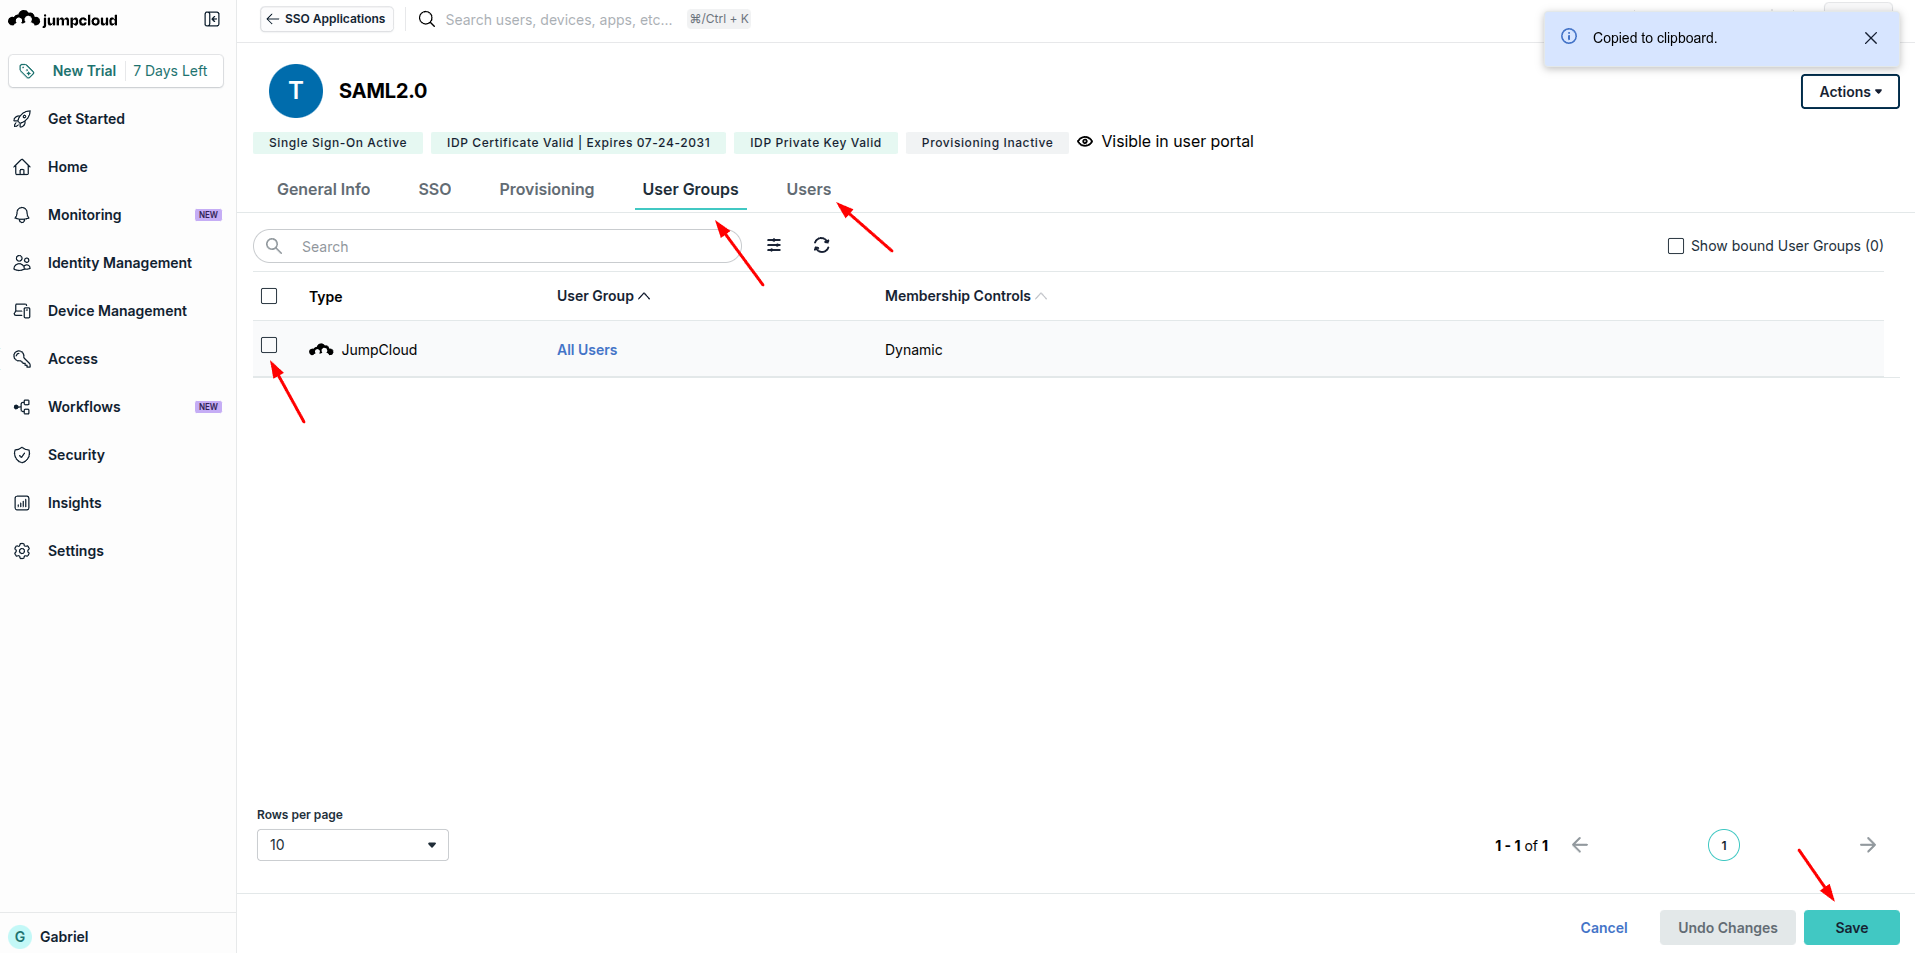Click the Monitoring bell icon
Viewport: 1915px width, 953px height.
coord(22,215)
